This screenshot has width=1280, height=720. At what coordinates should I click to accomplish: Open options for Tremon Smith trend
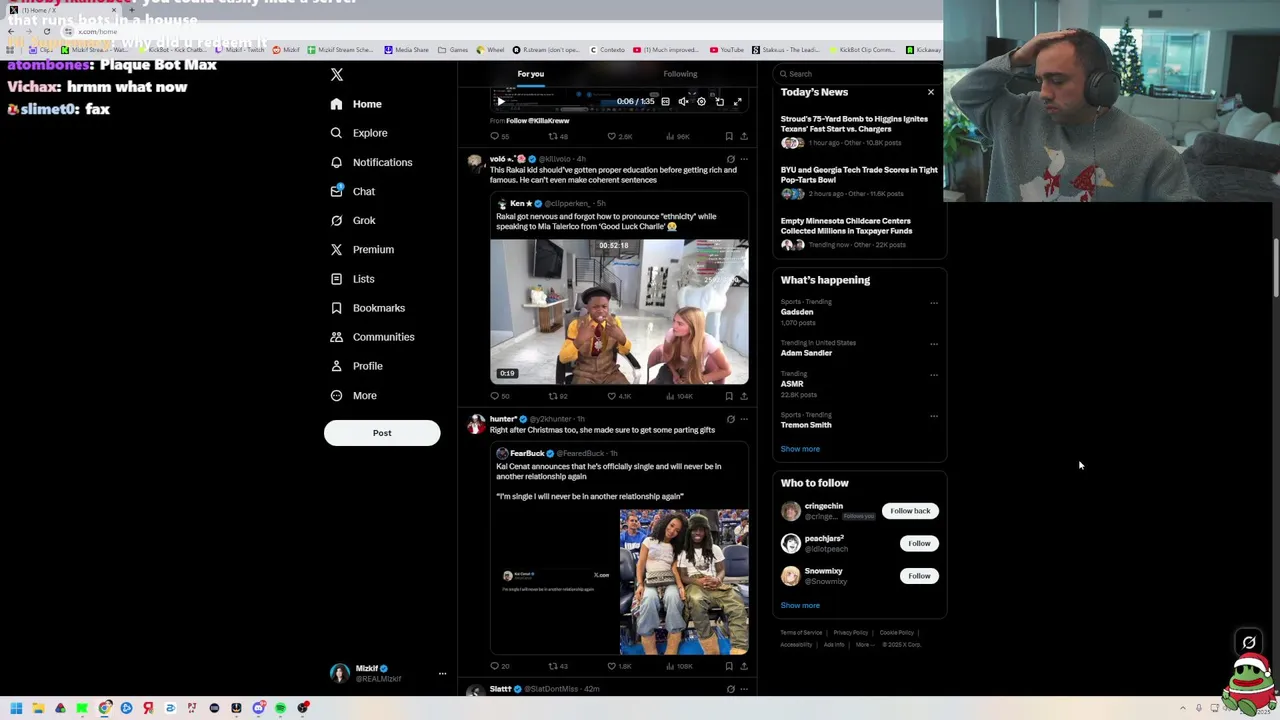pyautogui.click(x=934, y=416)
